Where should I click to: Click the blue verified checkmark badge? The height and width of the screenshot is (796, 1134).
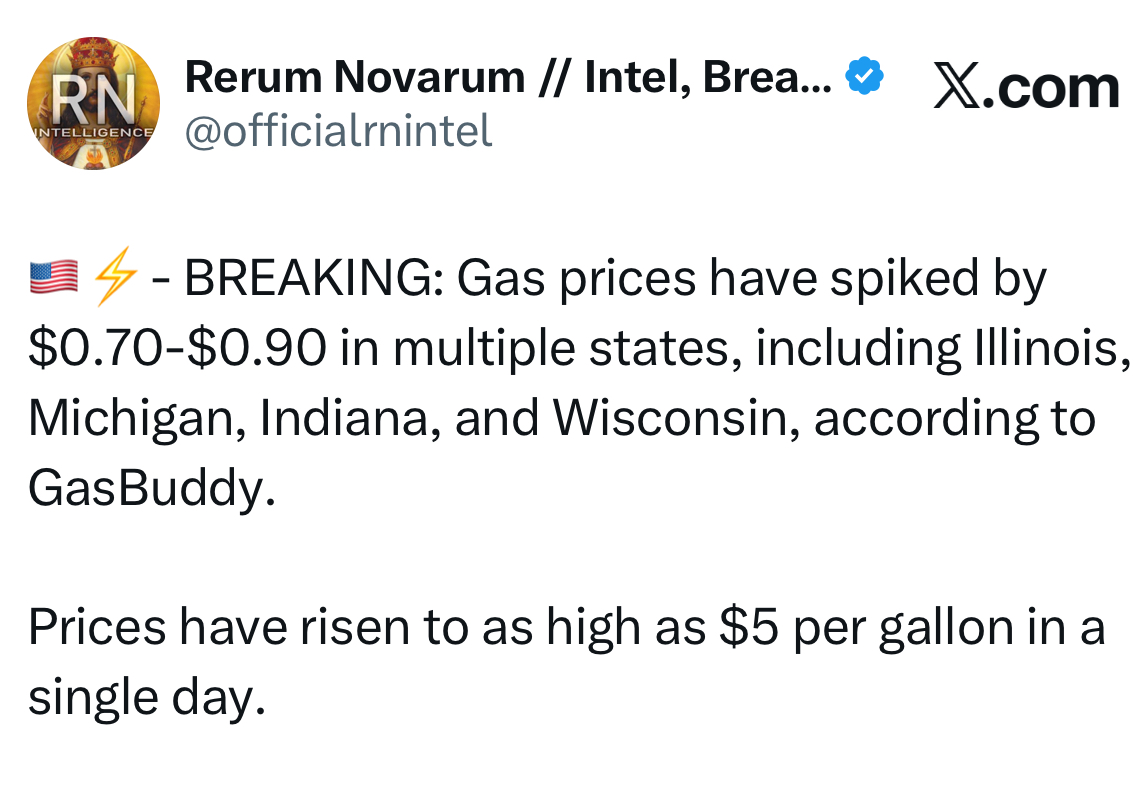[864, 77]
